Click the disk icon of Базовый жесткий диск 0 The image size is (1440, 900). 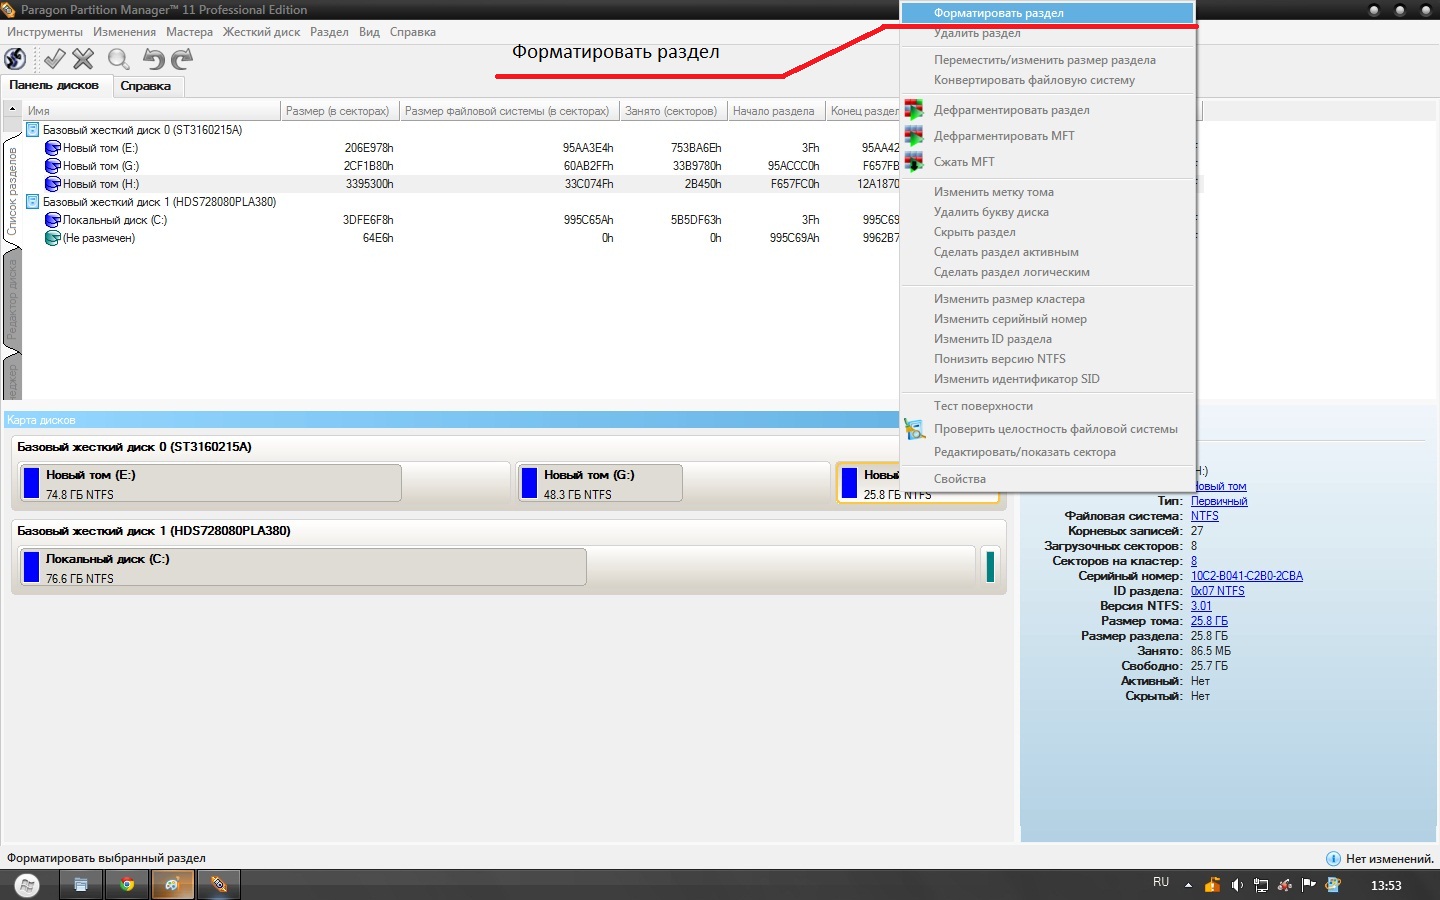(x=32, y=130)
